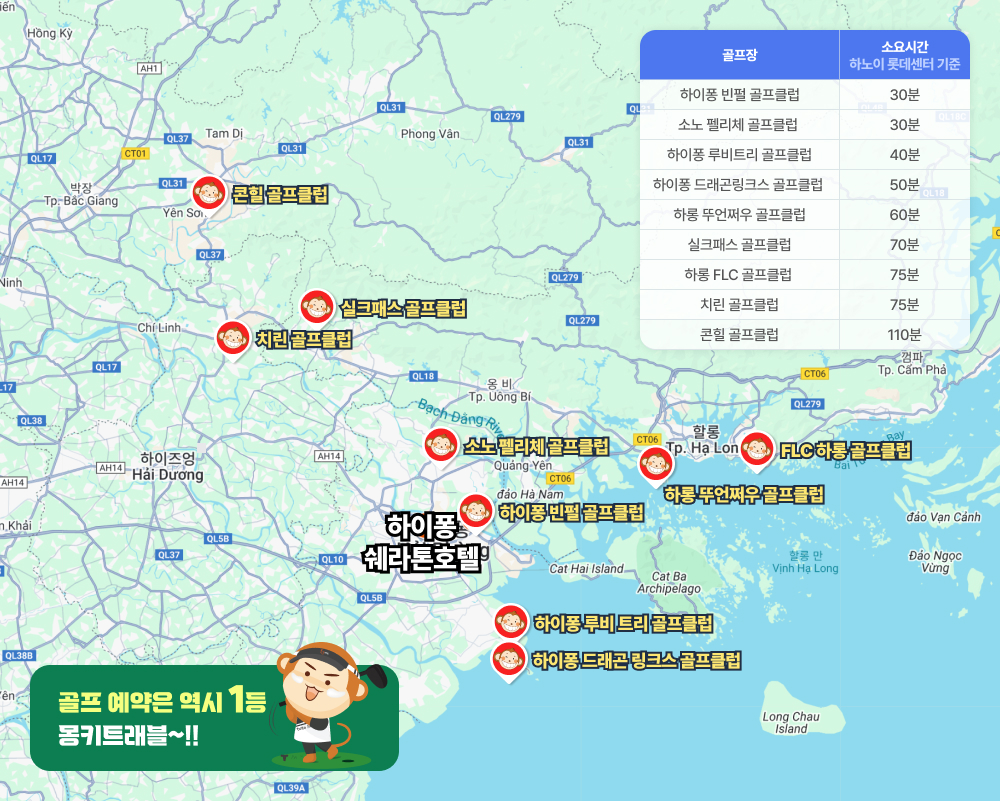Image resolution: width=1000 pixels, height=801 pixels.
Task: Open the FLC 하롱 골프클럽 map marker
Action: click(758, 450)
